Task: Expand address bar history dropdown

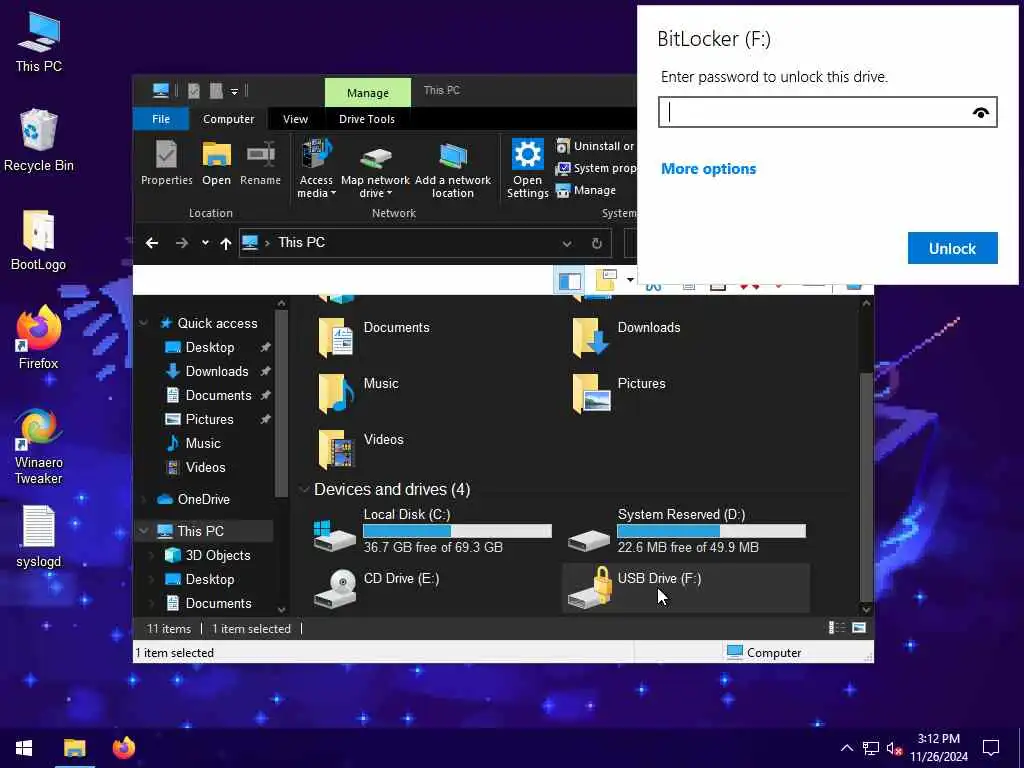Action: tap(567, 244)
